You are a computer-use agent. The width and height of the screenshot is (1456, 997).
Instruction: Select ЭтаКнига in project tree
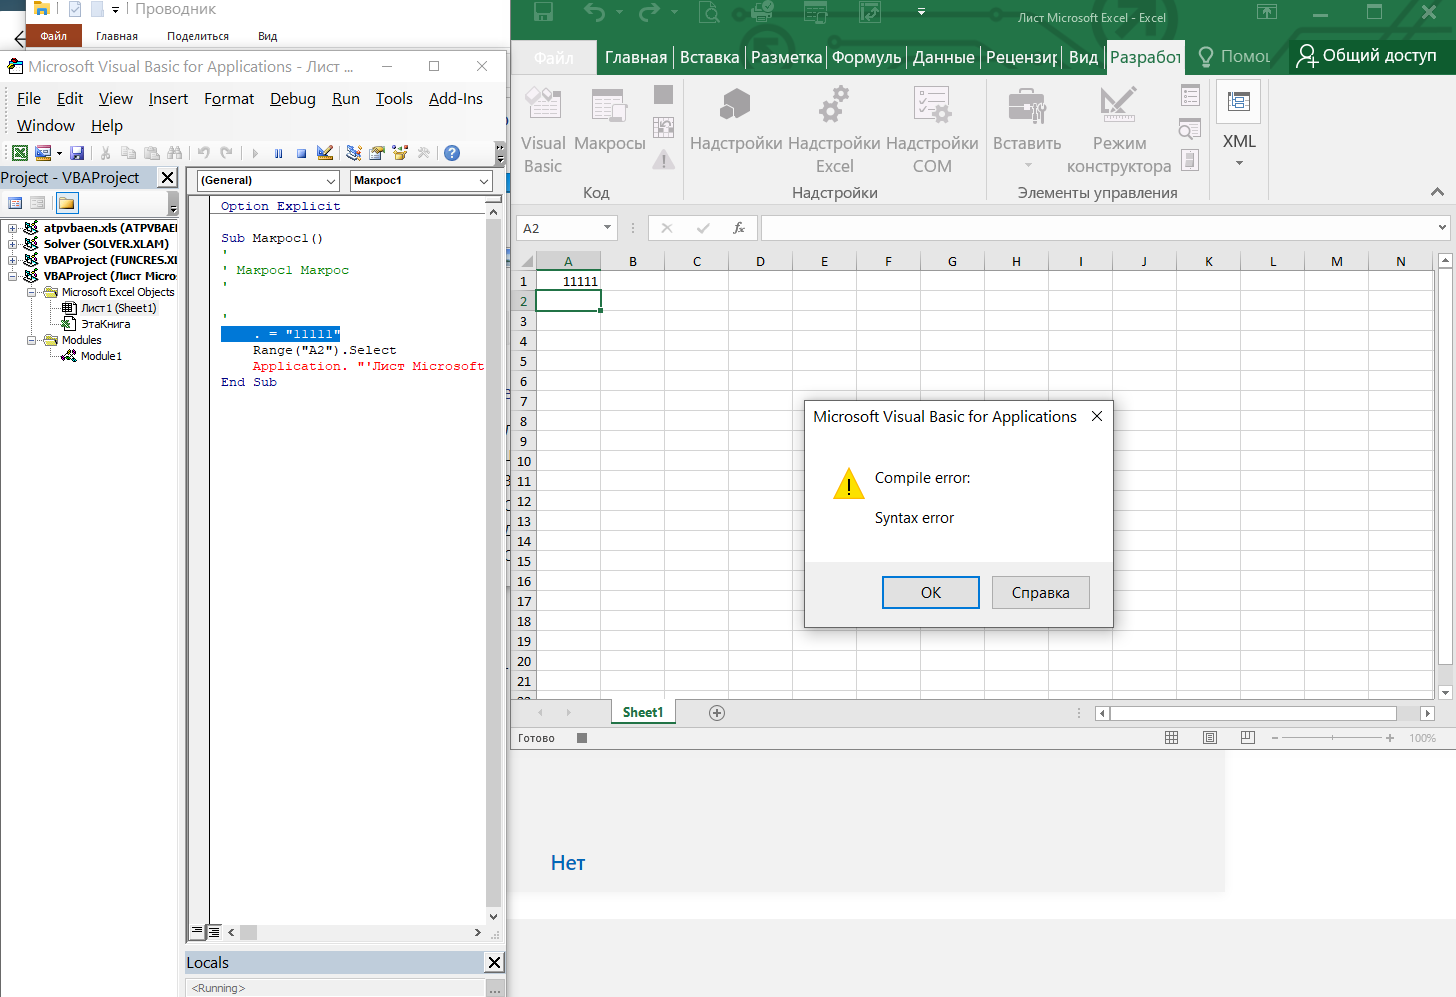tap(105, 324)
